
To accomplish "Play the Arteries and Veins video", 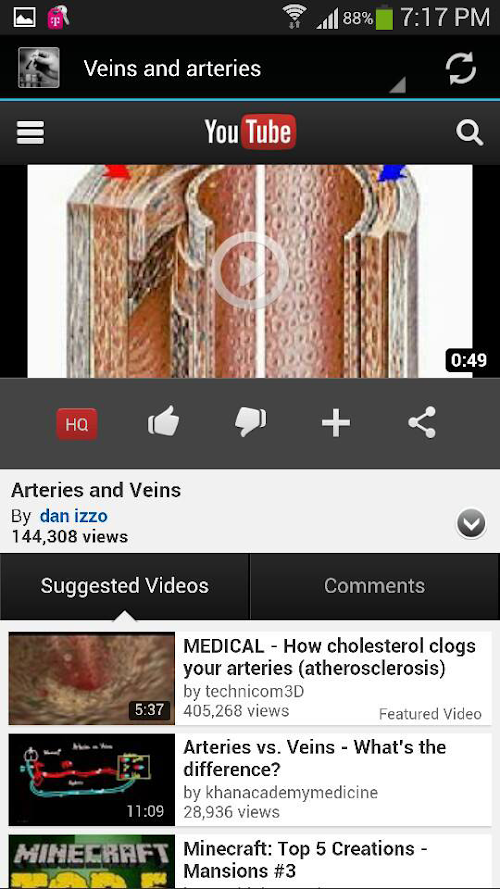I will coord(250,270).
